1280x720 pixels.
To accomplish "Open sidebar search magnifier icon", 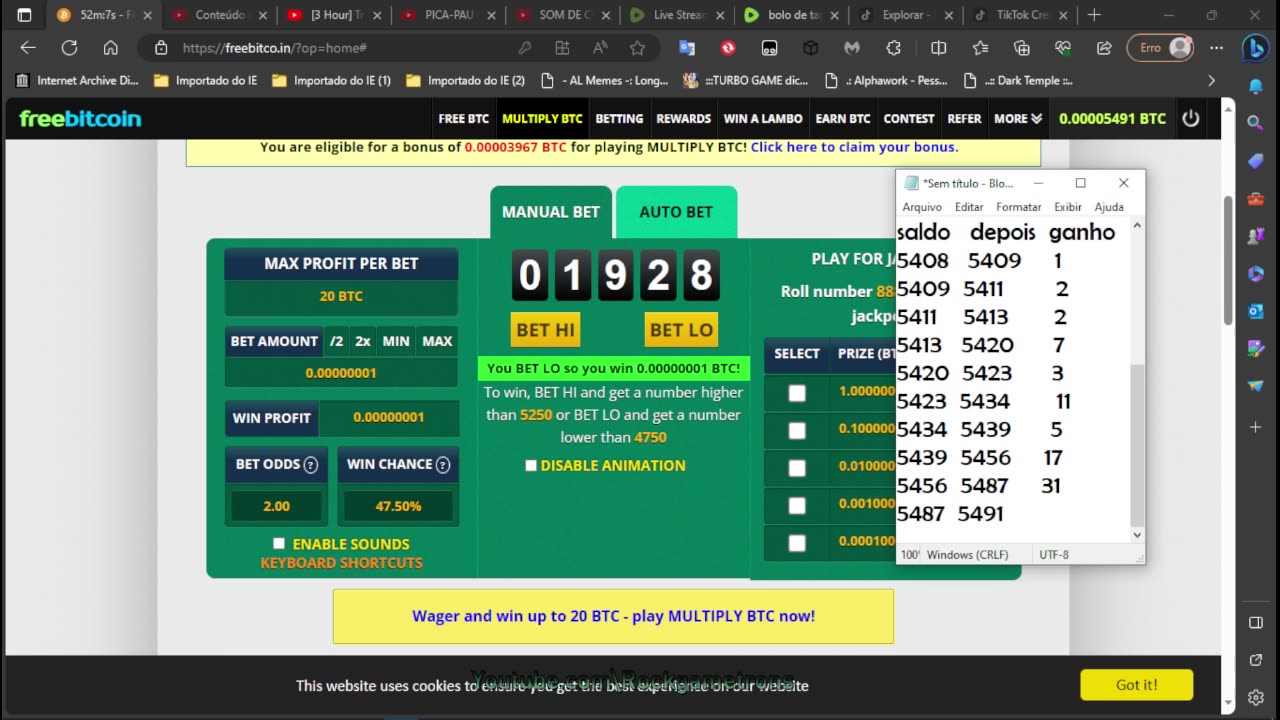I will pos(1256,123).
